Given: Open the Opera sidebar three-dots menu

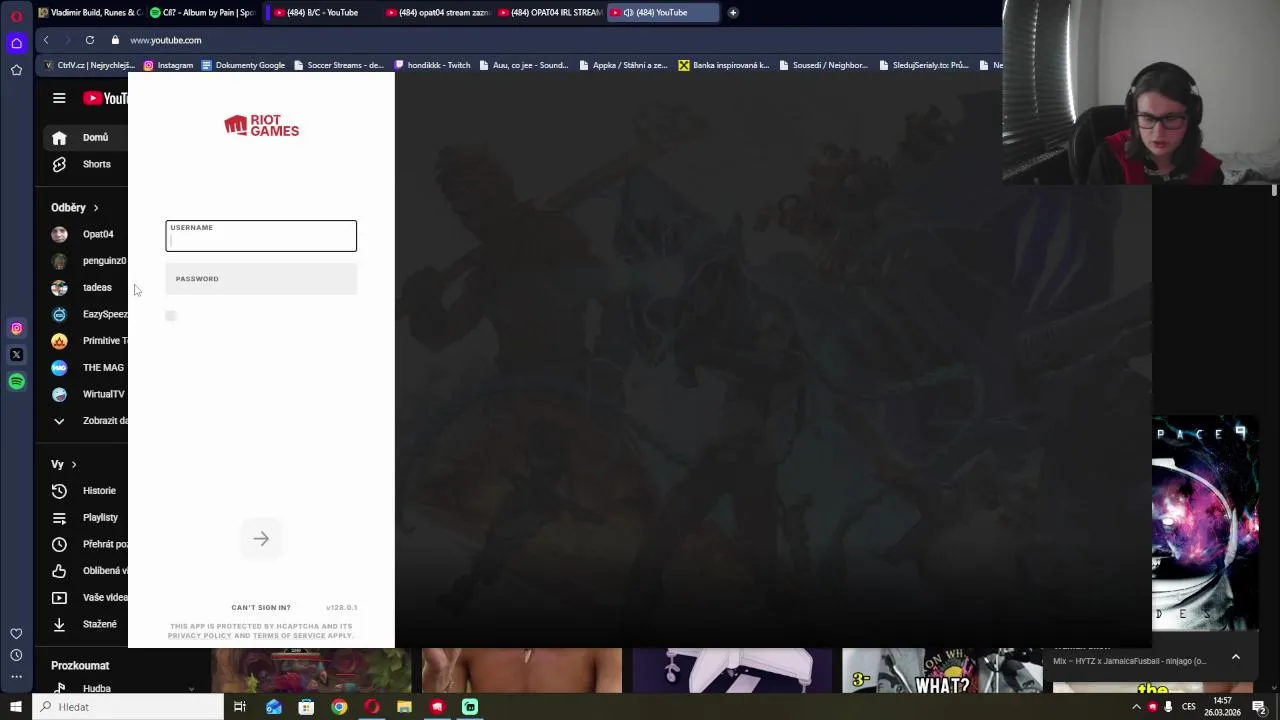Looking at the screenshot, I should tap(16, 677).
